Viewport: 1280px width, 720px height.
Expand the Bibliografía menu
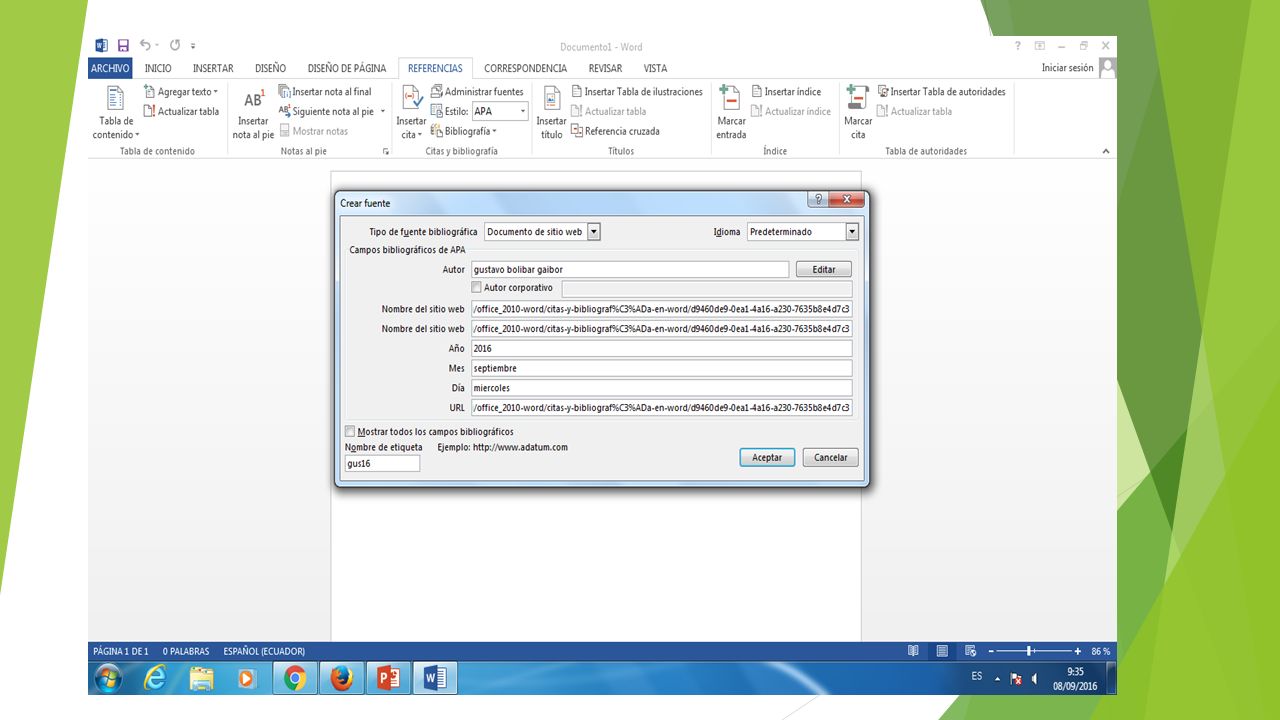[x=464, y=131]
